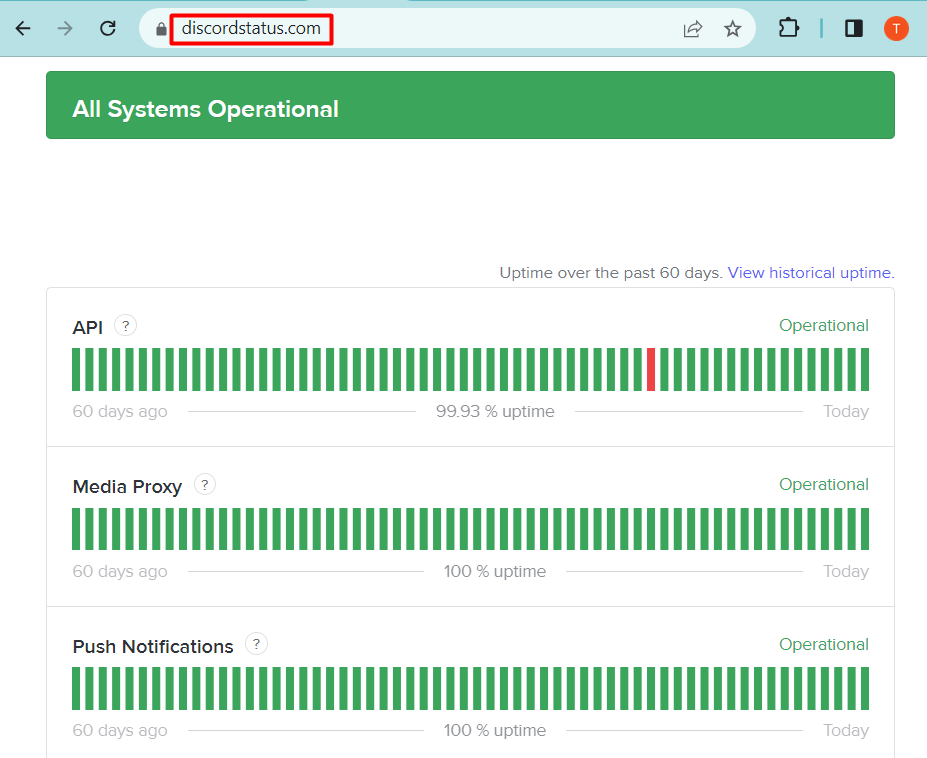Screen dimensions: 927x758
Task: Select the Push Notifications 60 days ago label
Action: click(119, 730)
